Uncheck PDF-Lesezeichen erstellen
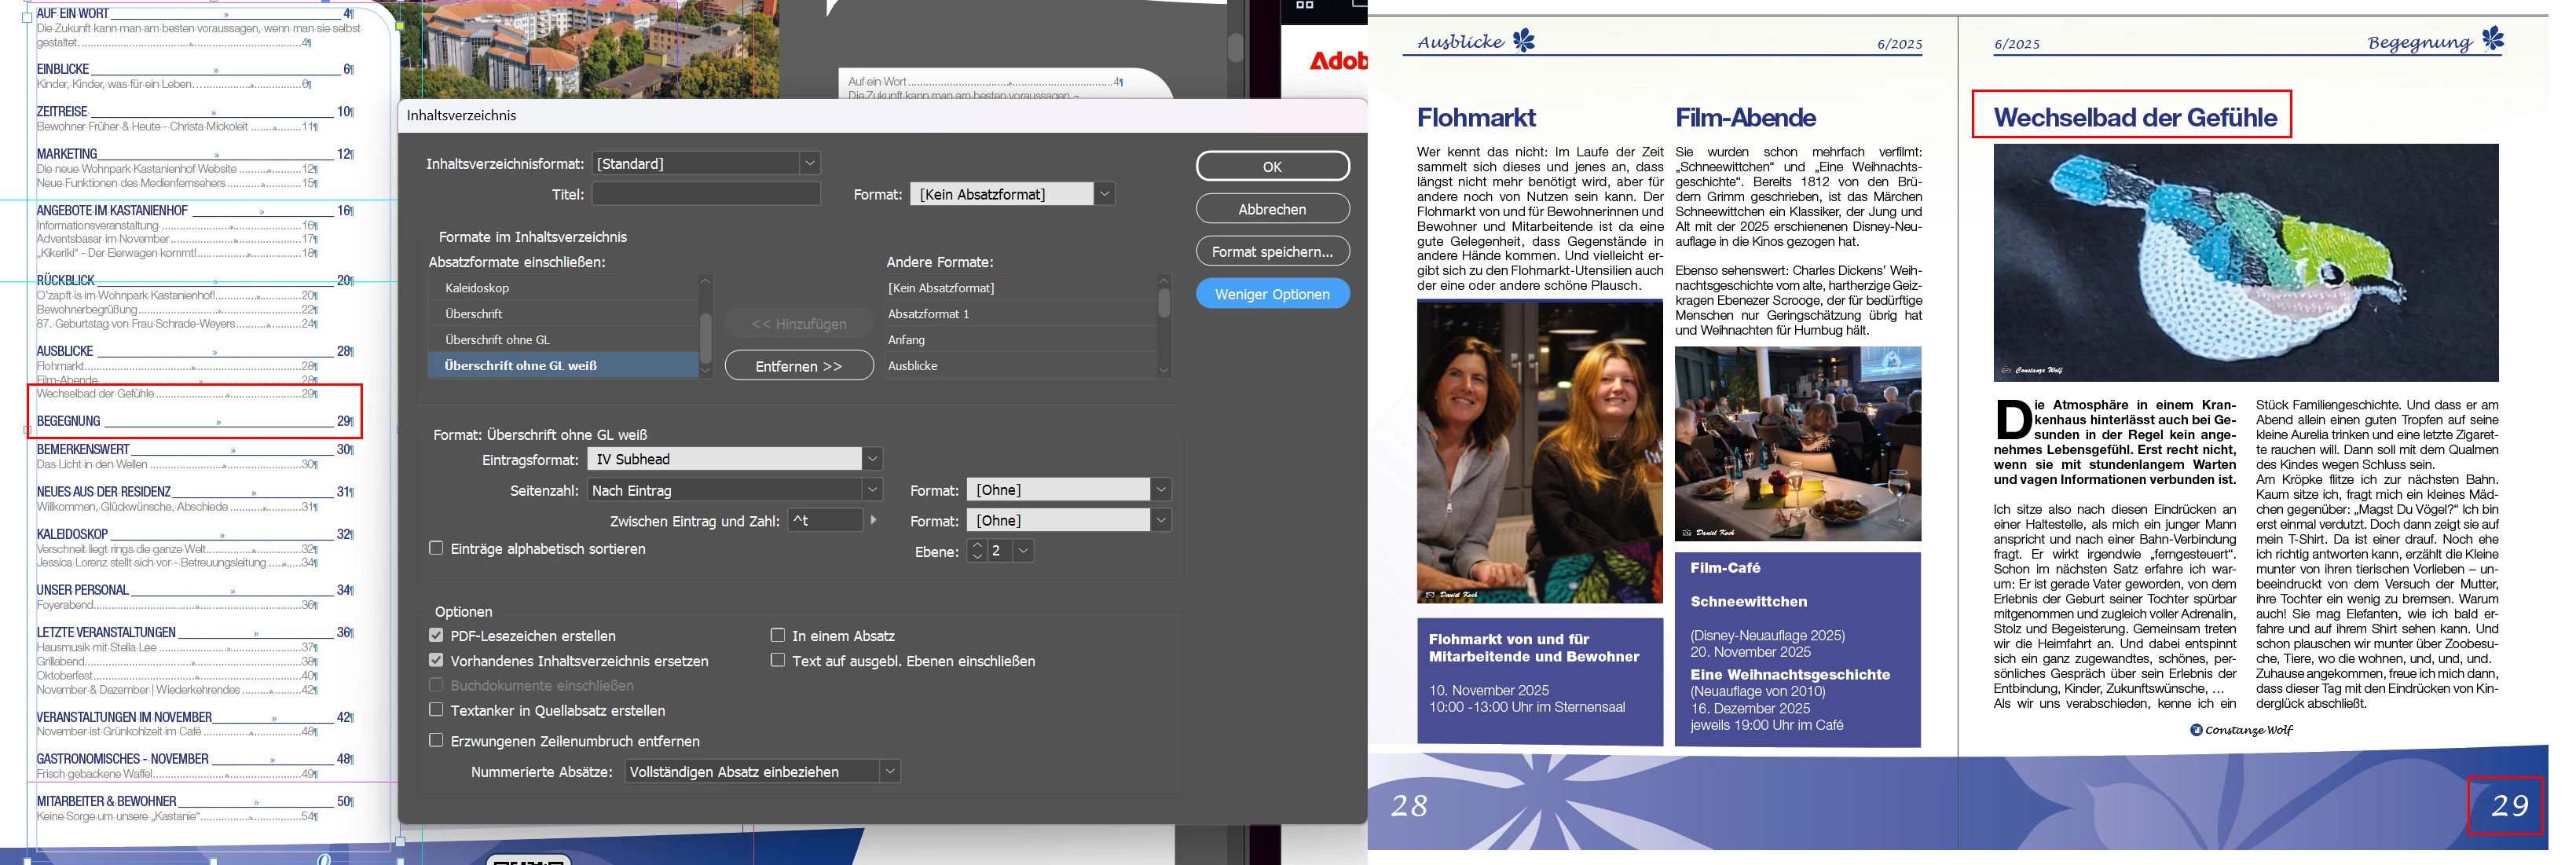 [x=436, y=635]
